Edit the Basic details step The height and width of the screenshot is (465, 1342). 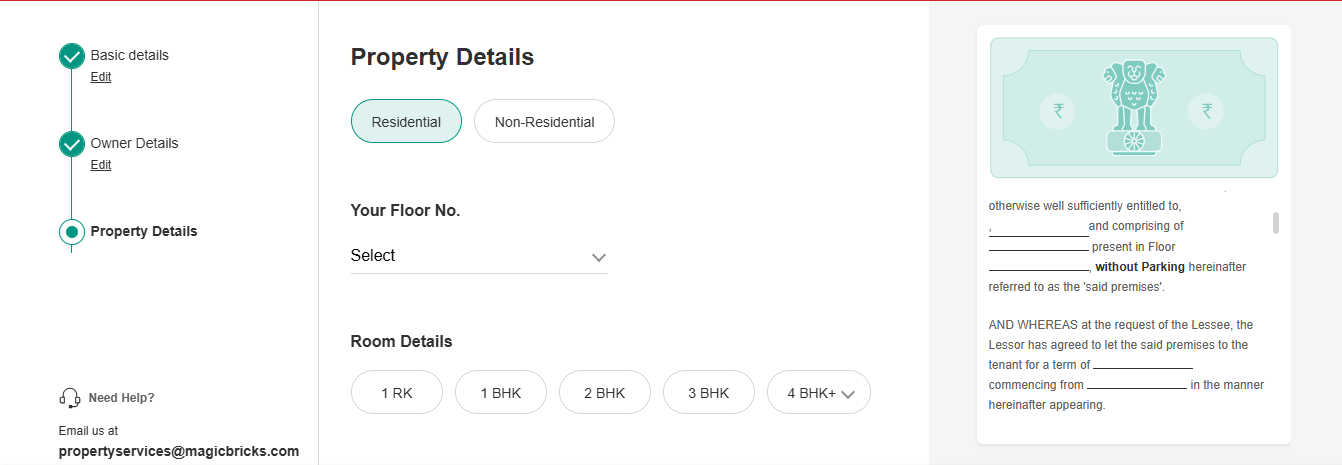[101, 77]
